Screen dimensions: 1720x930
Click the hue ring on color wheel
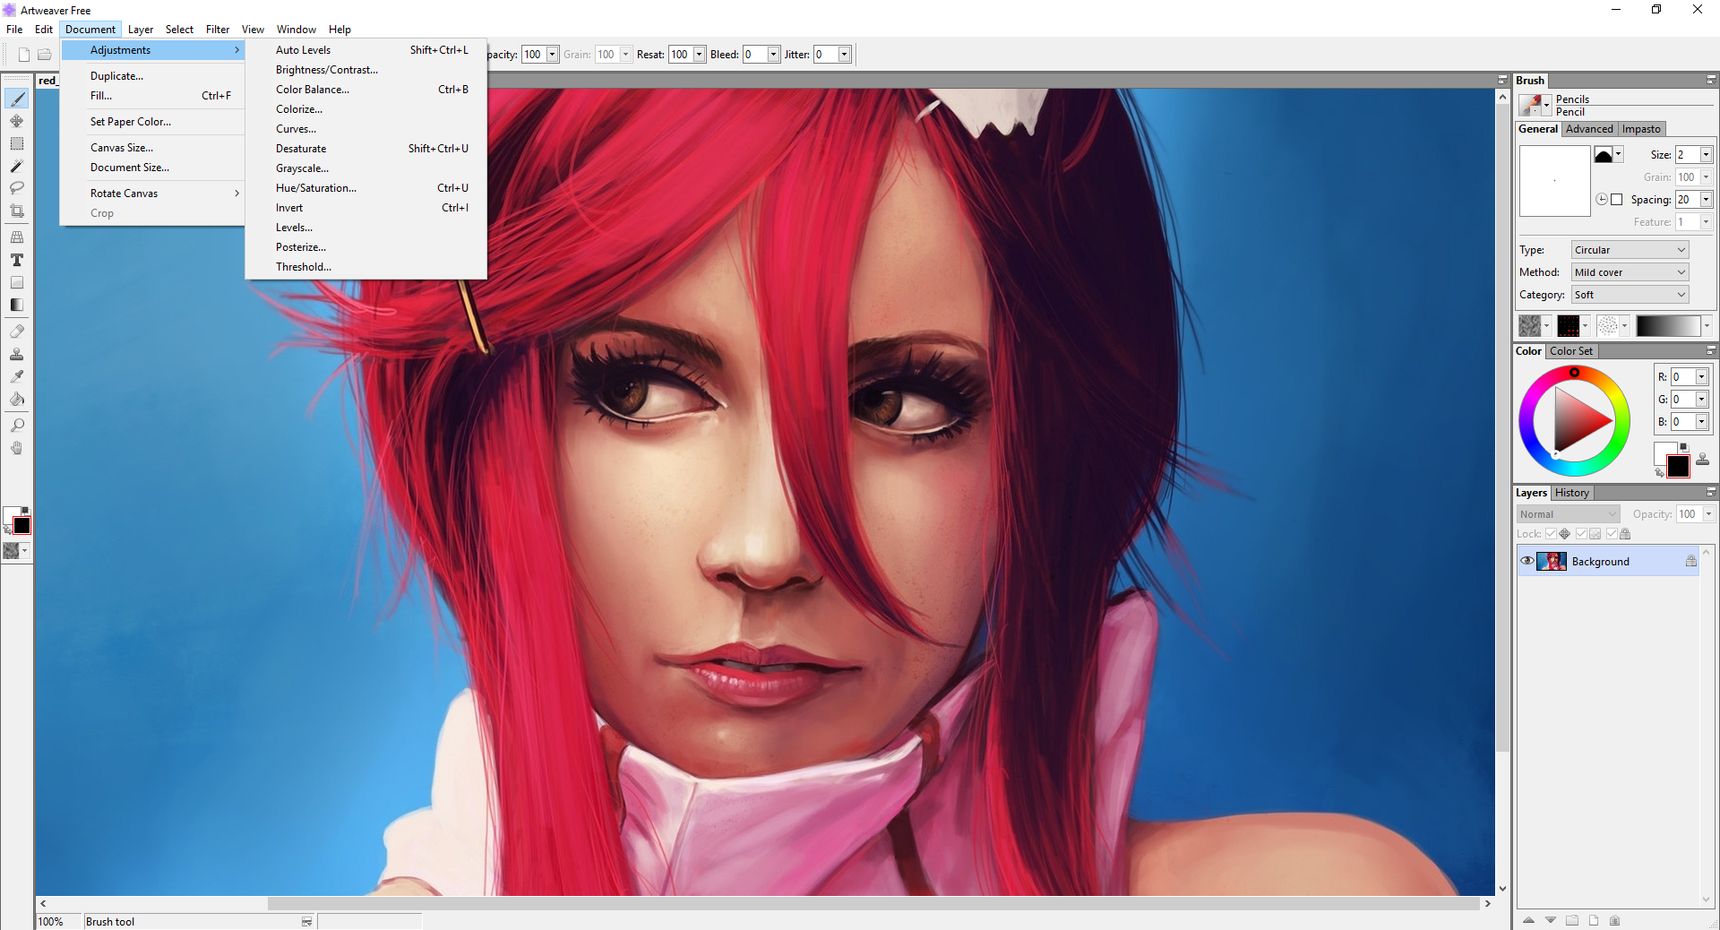coord(1574,372)
